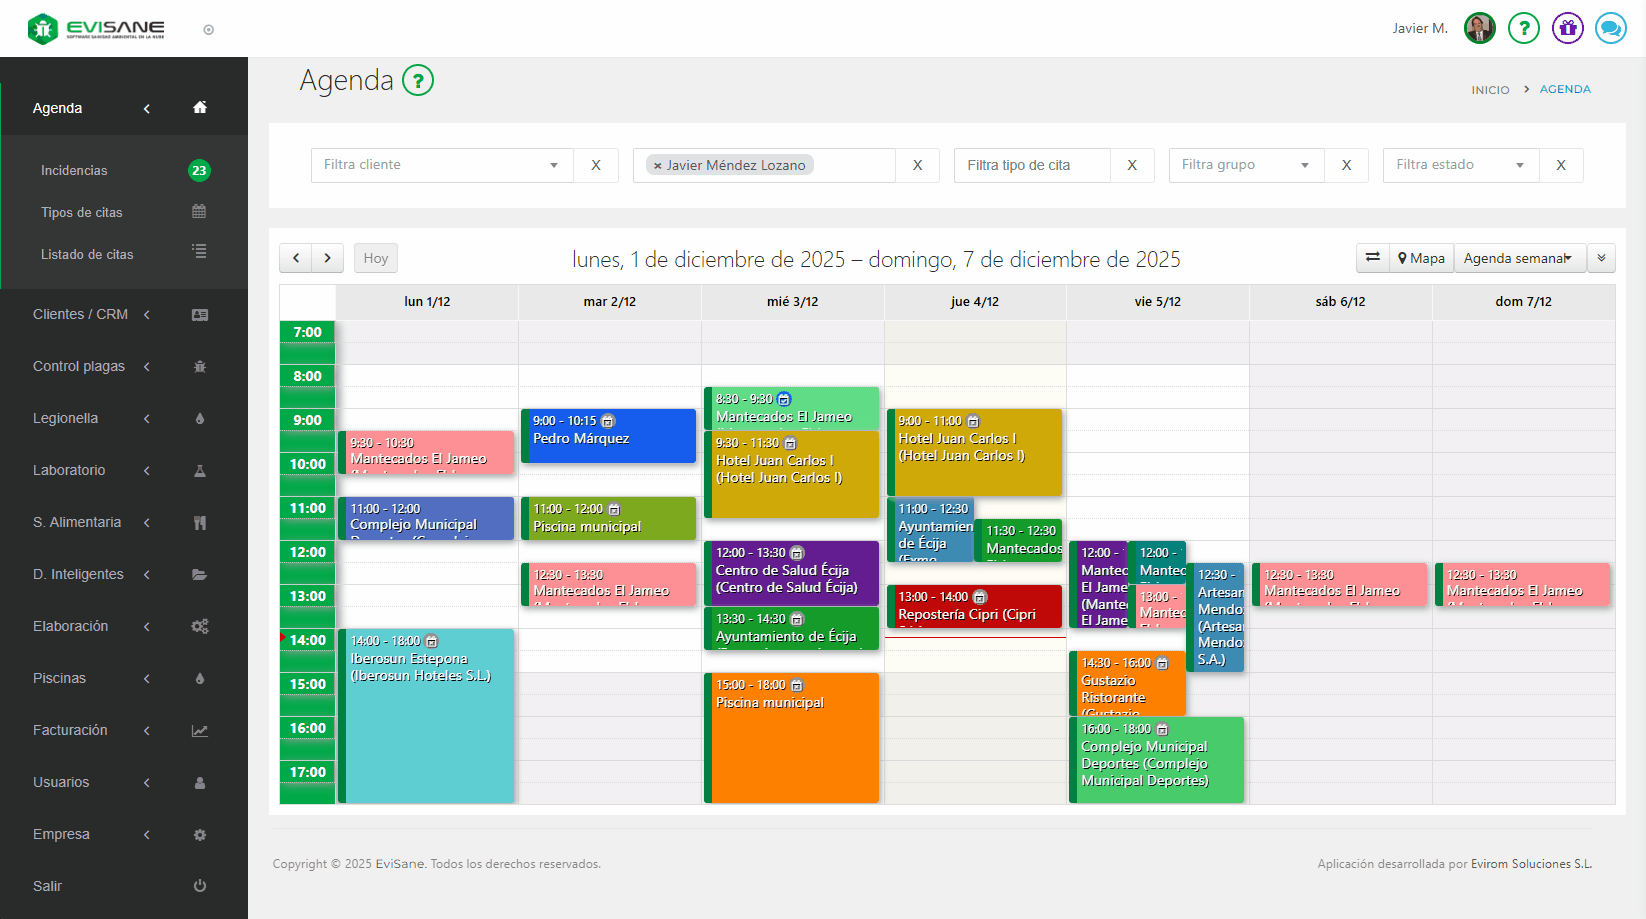Open the chat bubble icon top right
The image size is (1646, 919).
tap(1610, 28)
